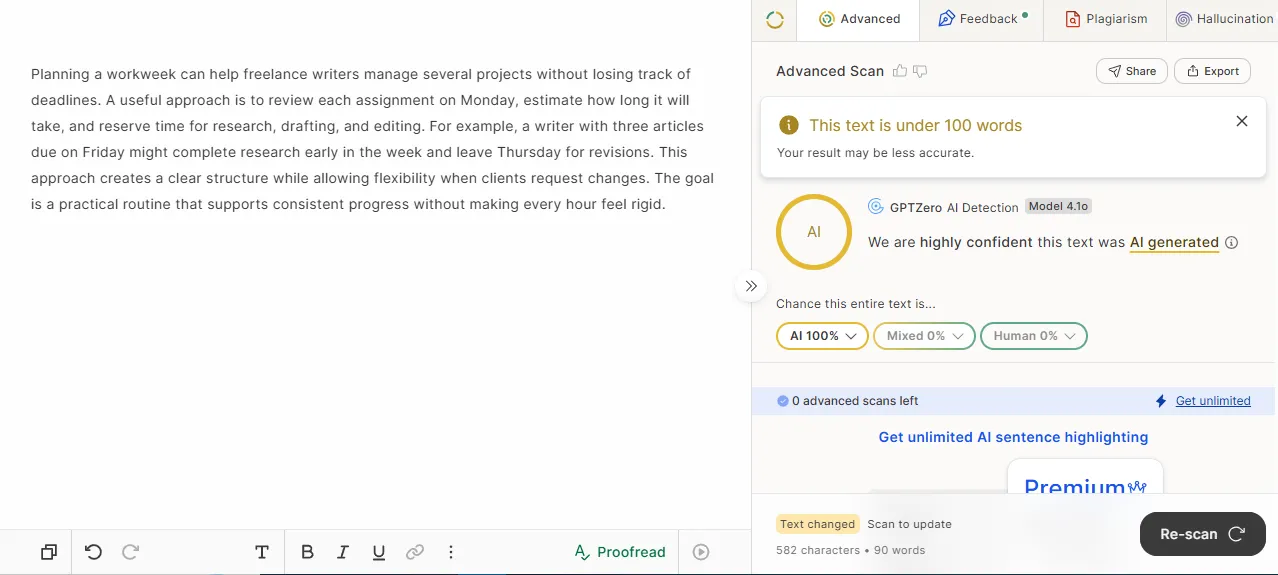
Task: Click info icon beside AI generated
Action: pyautogui.click(x=1232, y=242)
